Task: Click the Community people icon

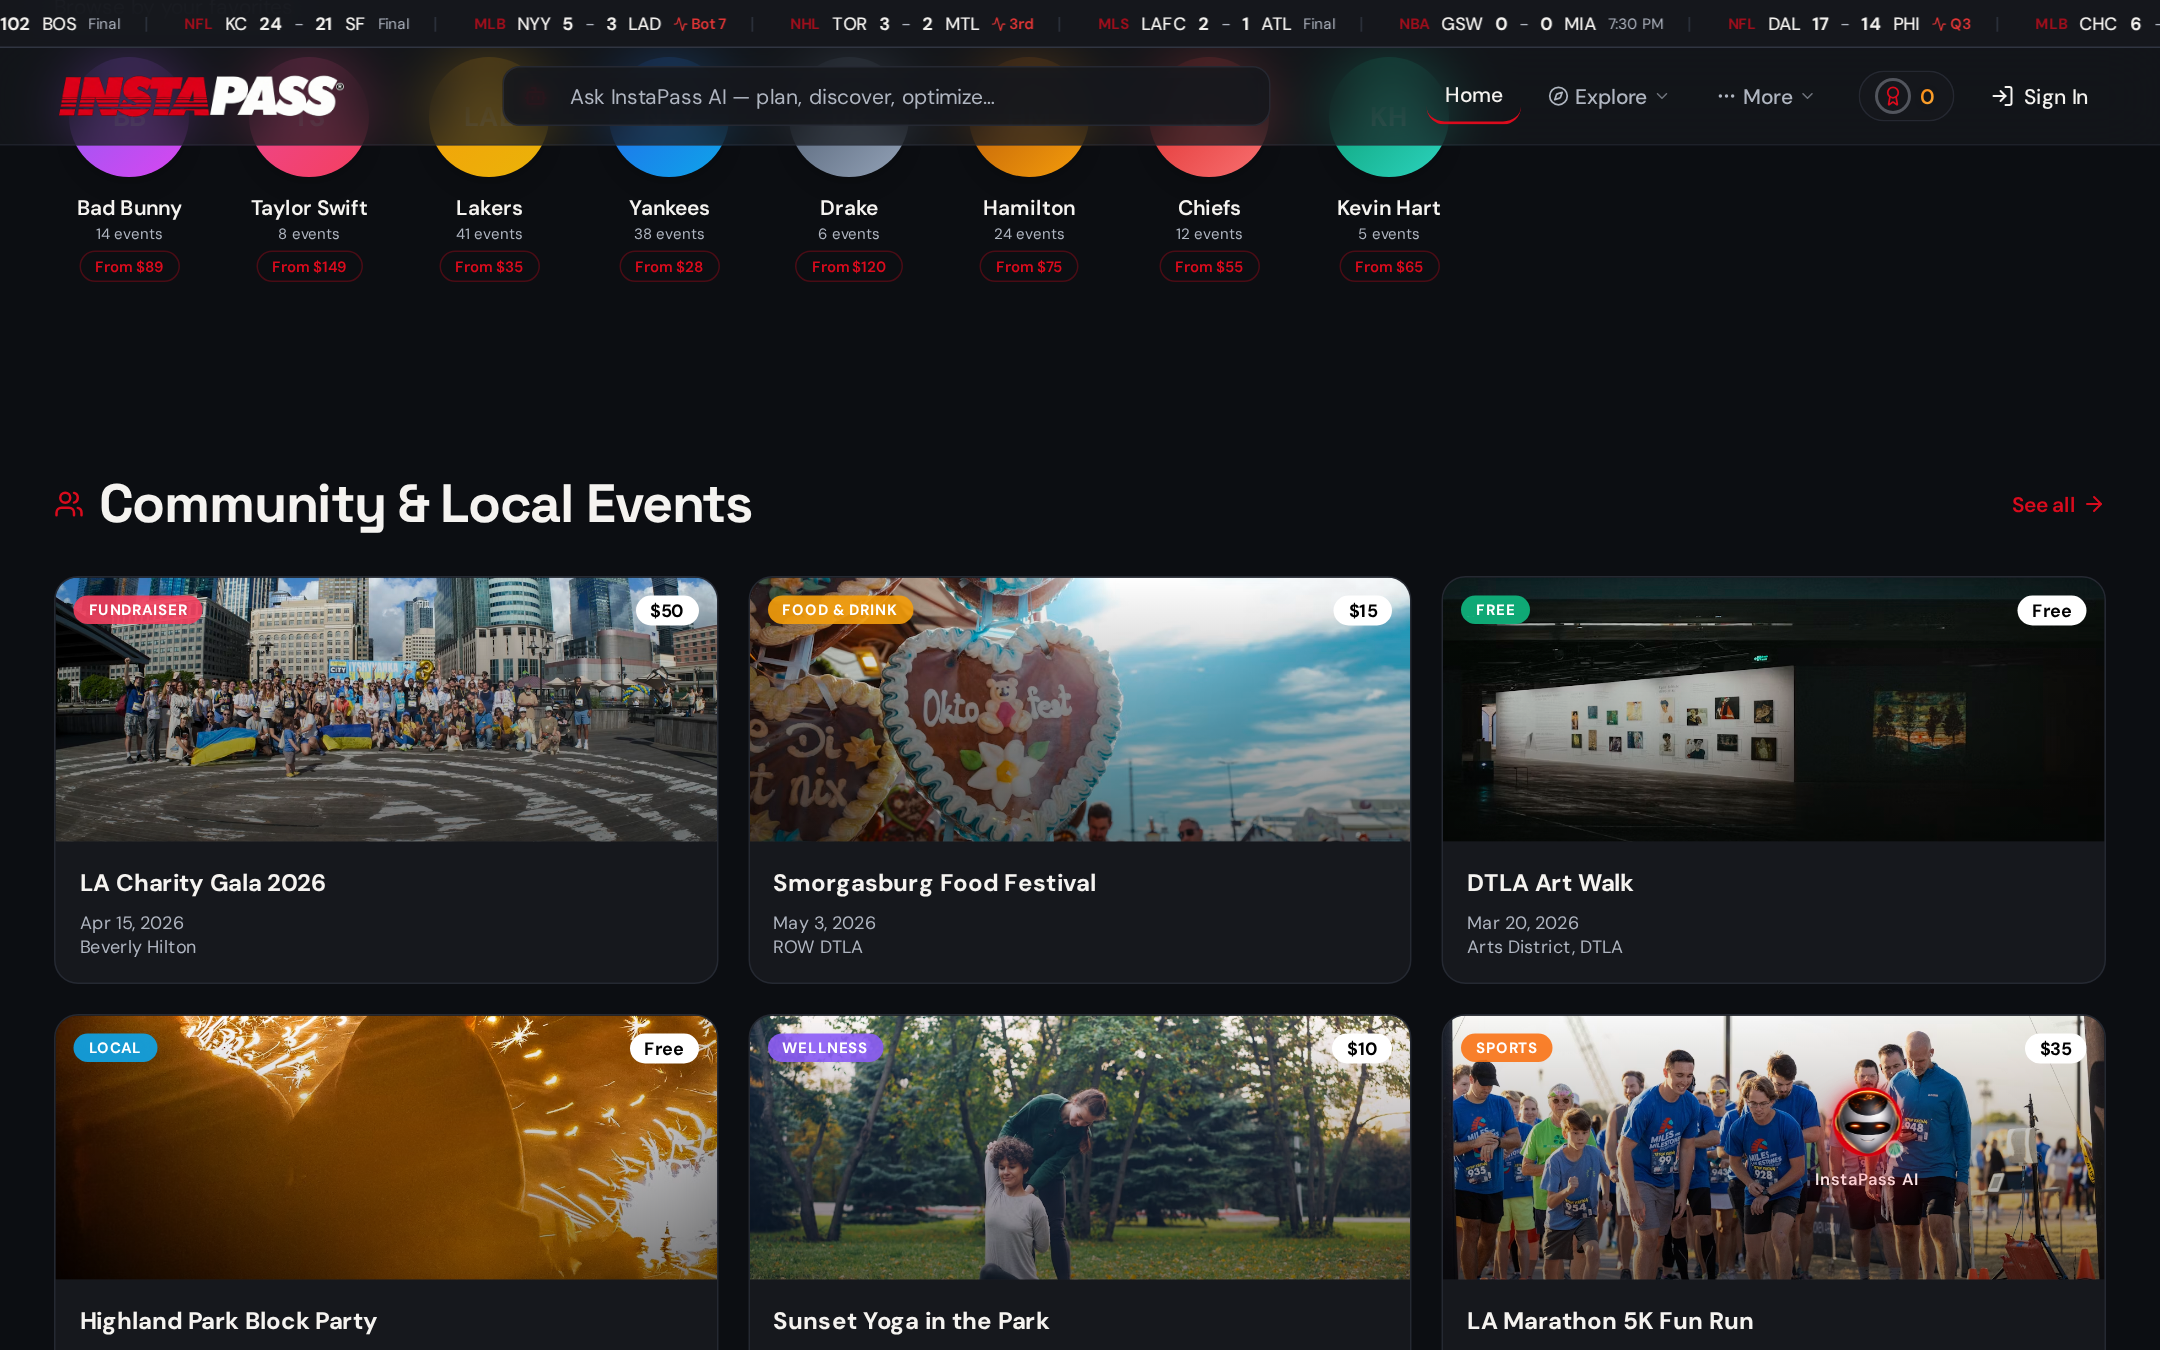Action: 69,504
